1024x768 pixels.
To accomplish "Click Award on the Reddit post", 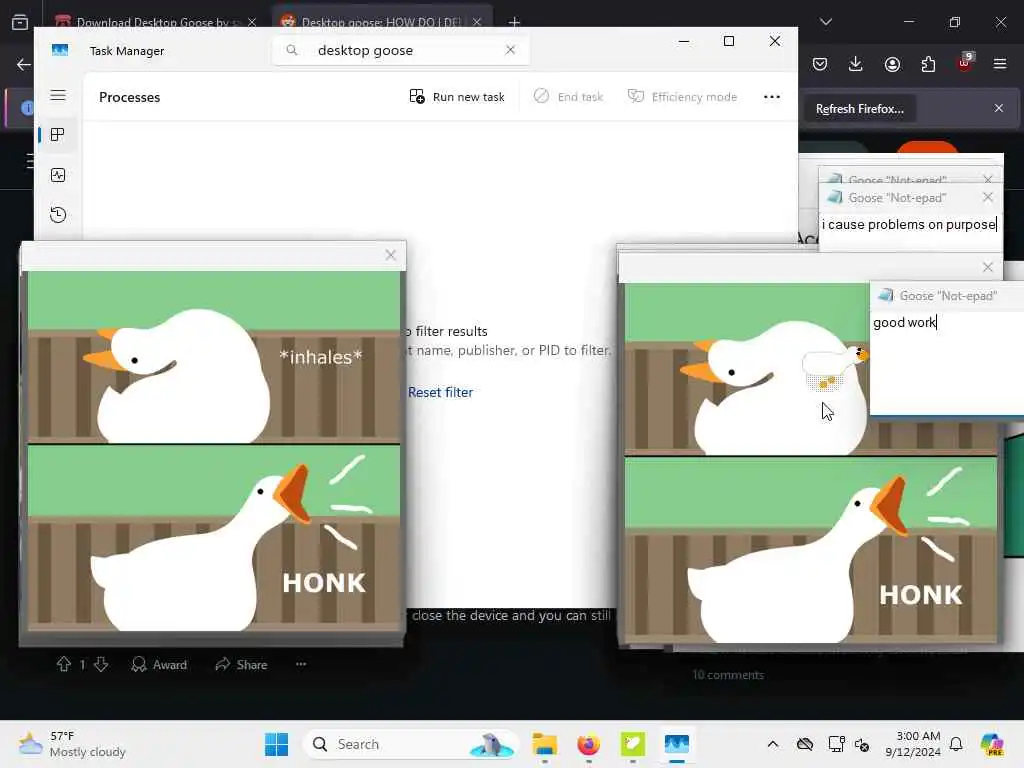I will [159, 665].
